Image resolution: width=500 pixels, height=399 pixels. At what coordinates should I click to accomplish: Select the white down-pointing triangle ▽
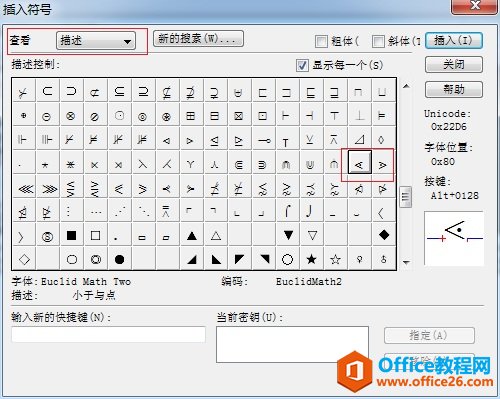pos(312,236)
